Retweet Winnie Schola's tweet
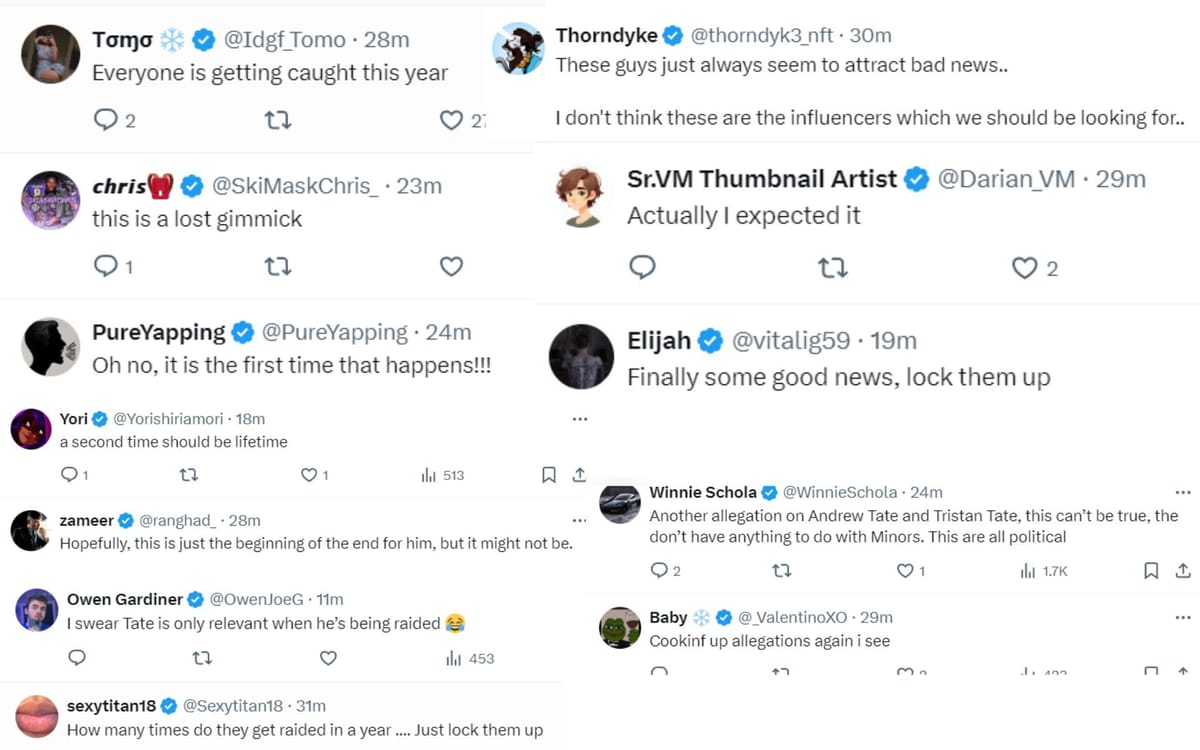The image size is (1200, 750). pos(781,570)
